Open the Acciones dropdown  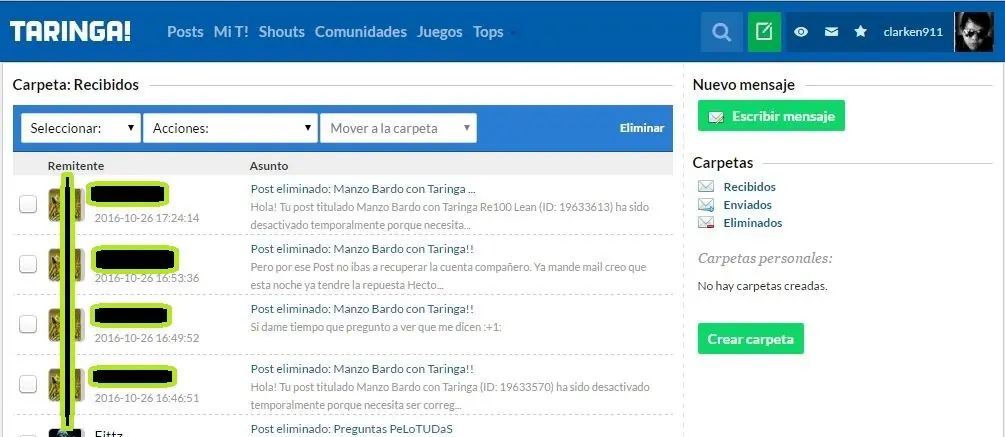pos(231,128)
